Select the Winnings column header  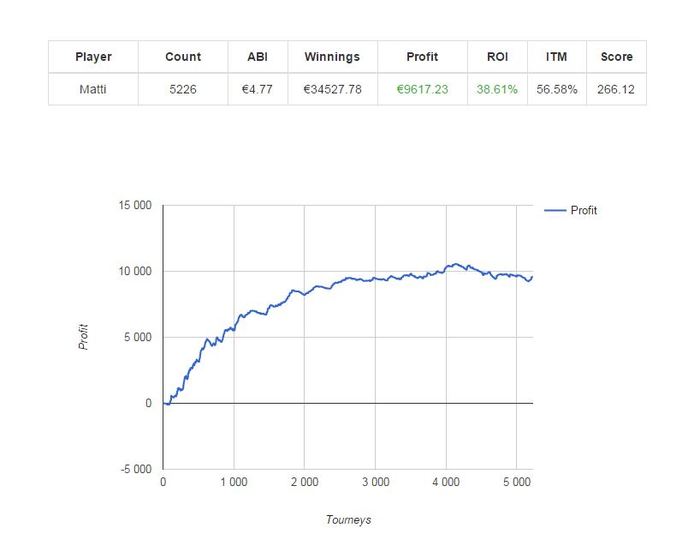pyautogui.click(x=332, y=57)
